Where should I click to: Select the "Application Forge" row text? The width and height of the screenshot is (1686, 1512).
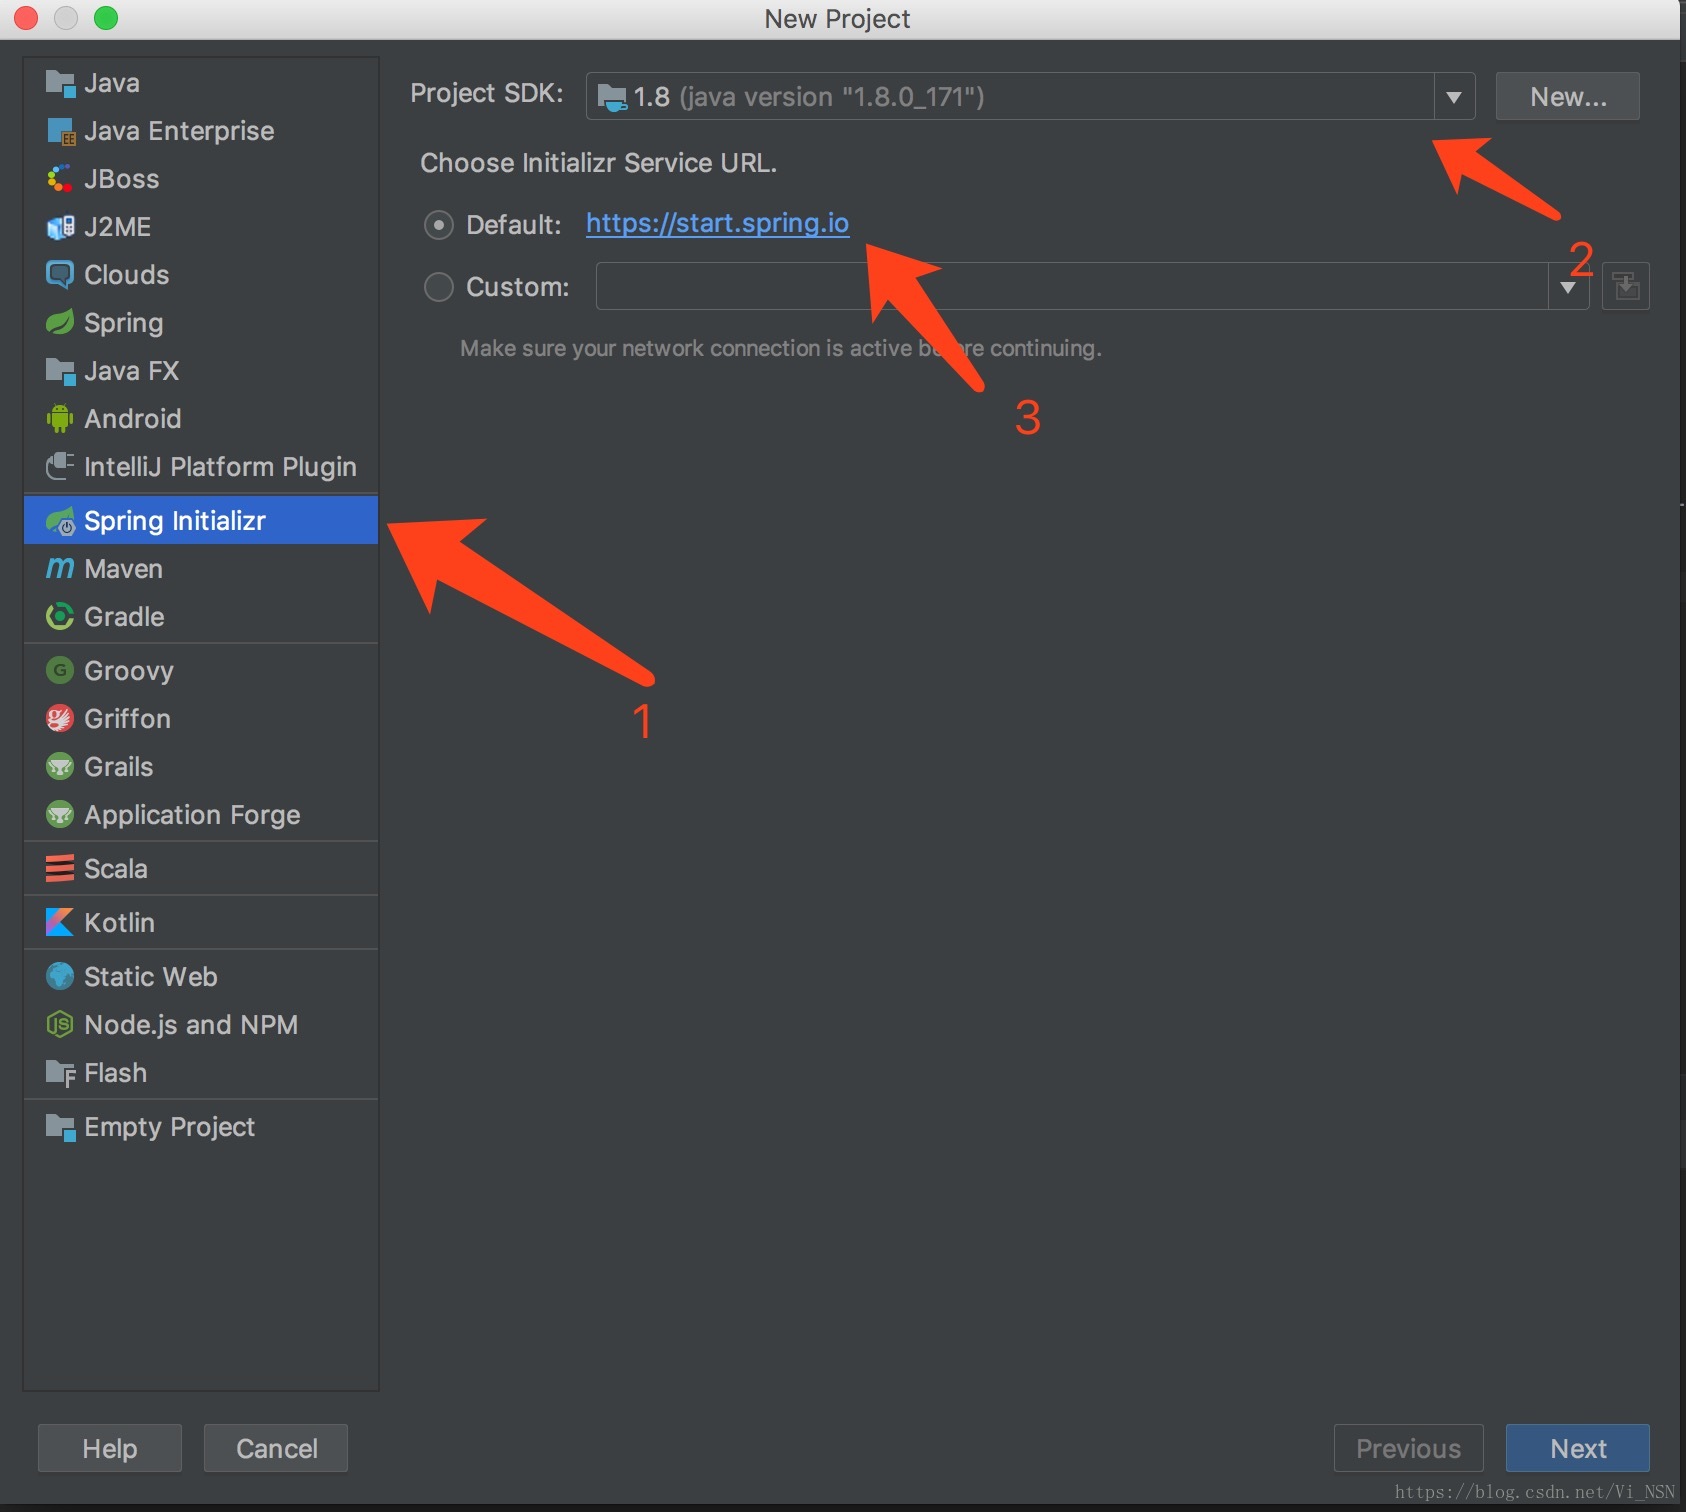click(192, 815)
